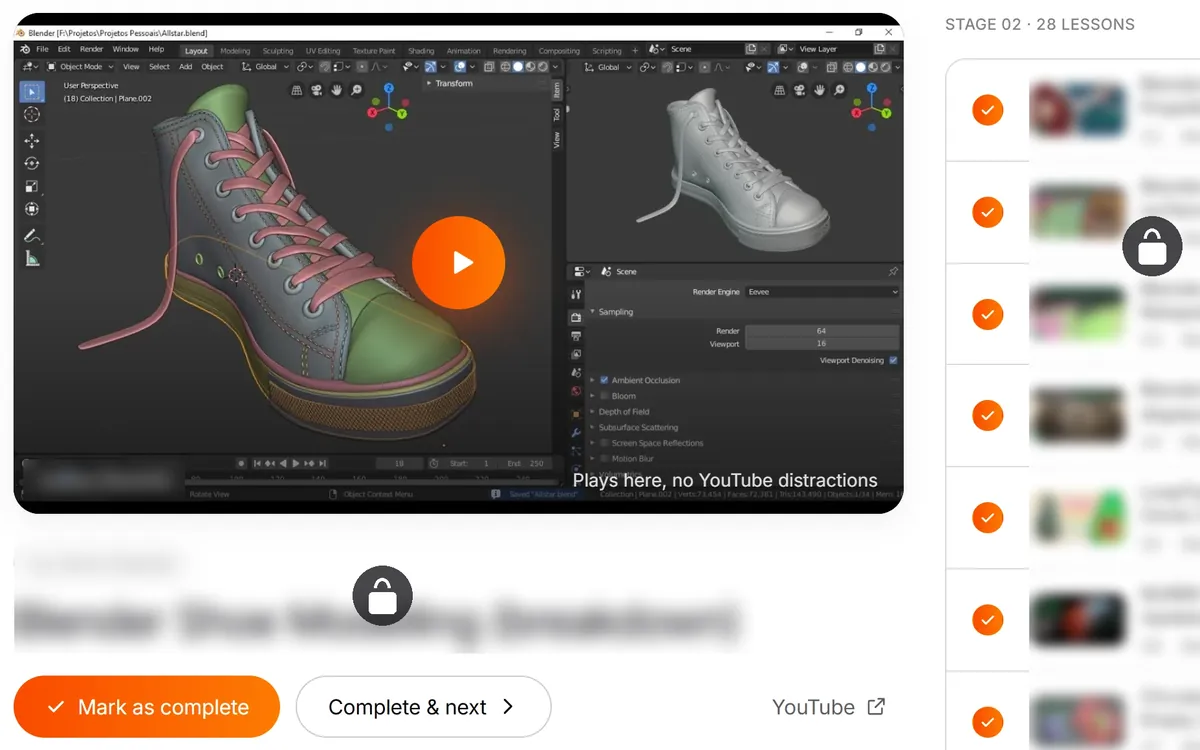Enable the Ambient Occlusion checkbox

[x=604, y=380]
